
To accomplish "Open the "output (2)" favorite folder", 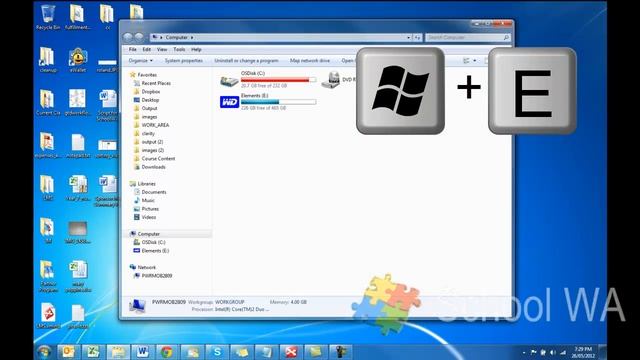I will pyautogui.click(x=152, y=142).
